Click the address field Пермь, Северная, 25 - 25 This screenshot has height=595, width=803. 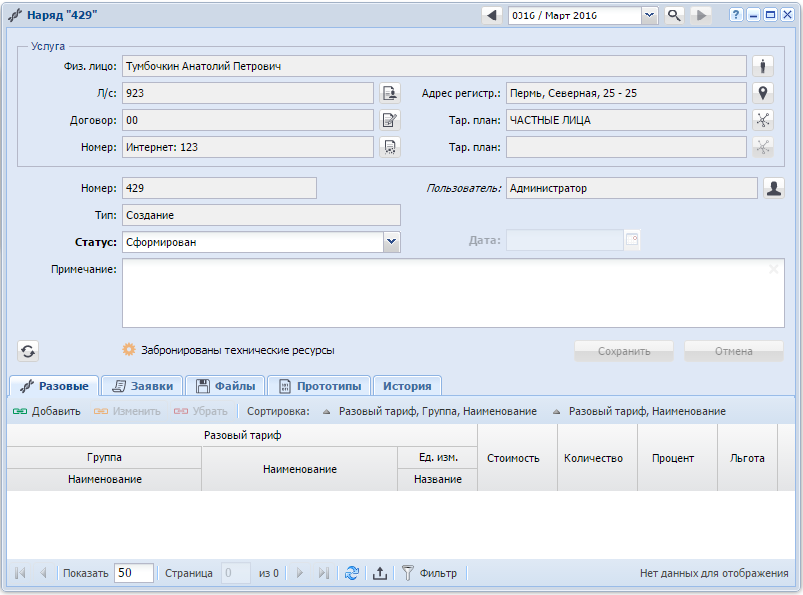tap(626, 93)
